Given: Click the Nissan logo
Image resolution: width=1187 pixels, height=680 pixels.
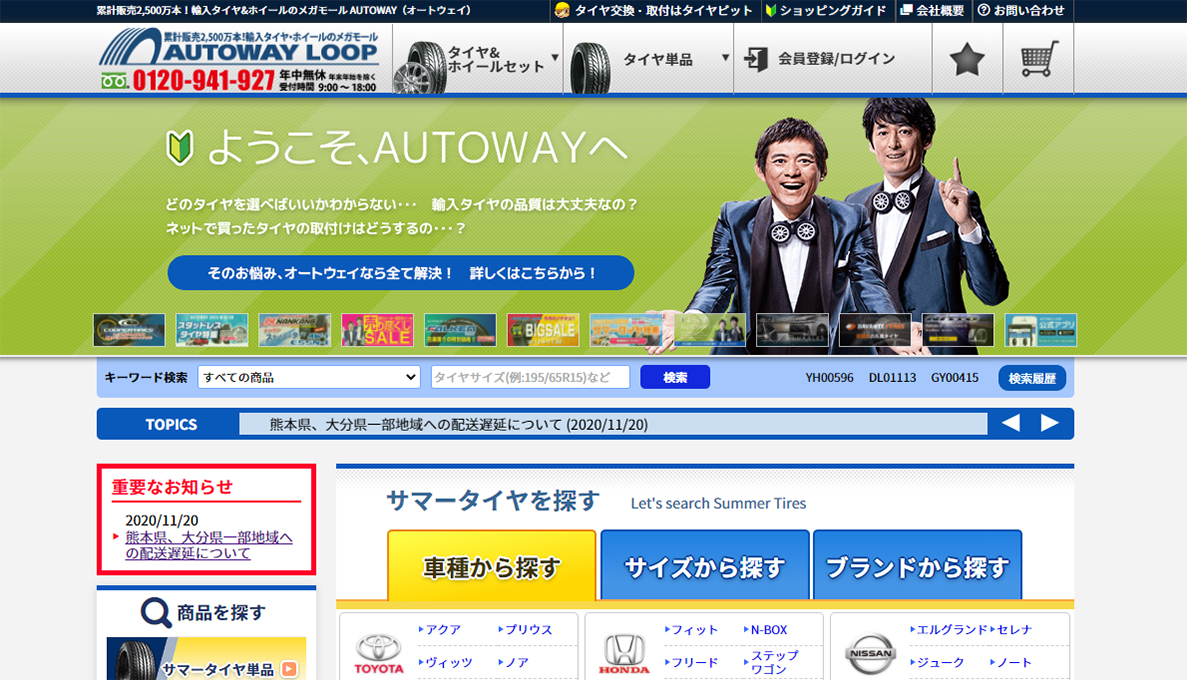Looking at the screenshot, I should [870, 653].
